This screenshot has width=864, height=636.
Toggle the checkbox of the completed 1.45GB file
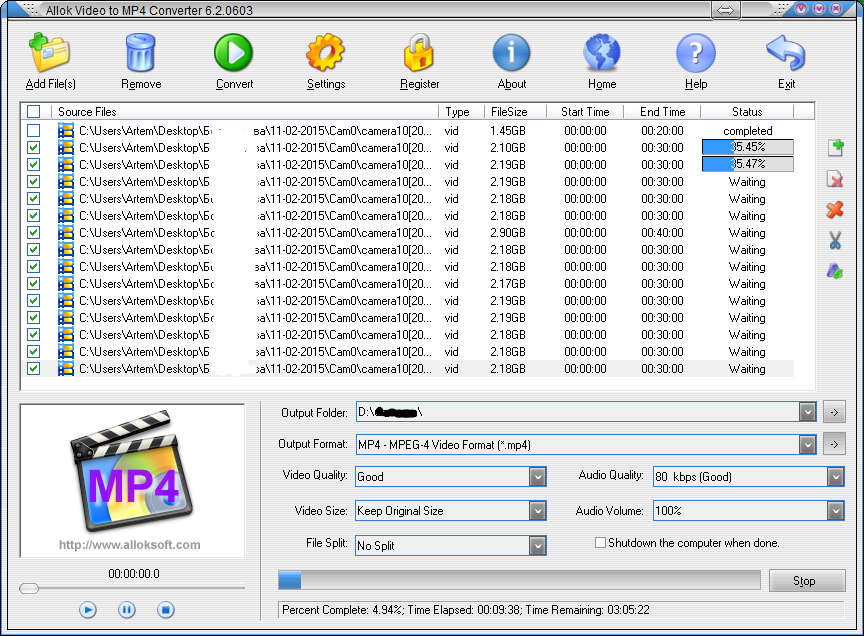tap(34, 131)
